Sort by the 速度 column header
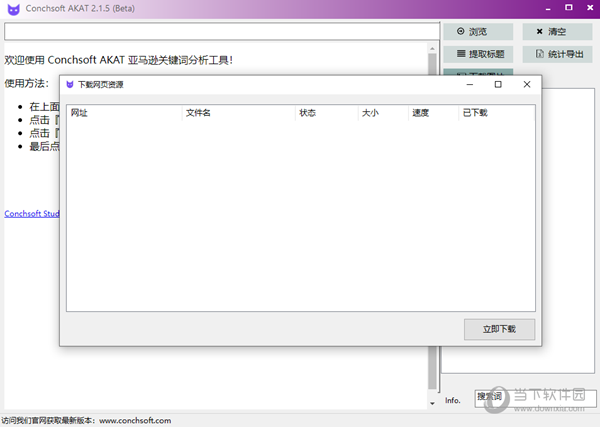 click(x=433, y=113)
